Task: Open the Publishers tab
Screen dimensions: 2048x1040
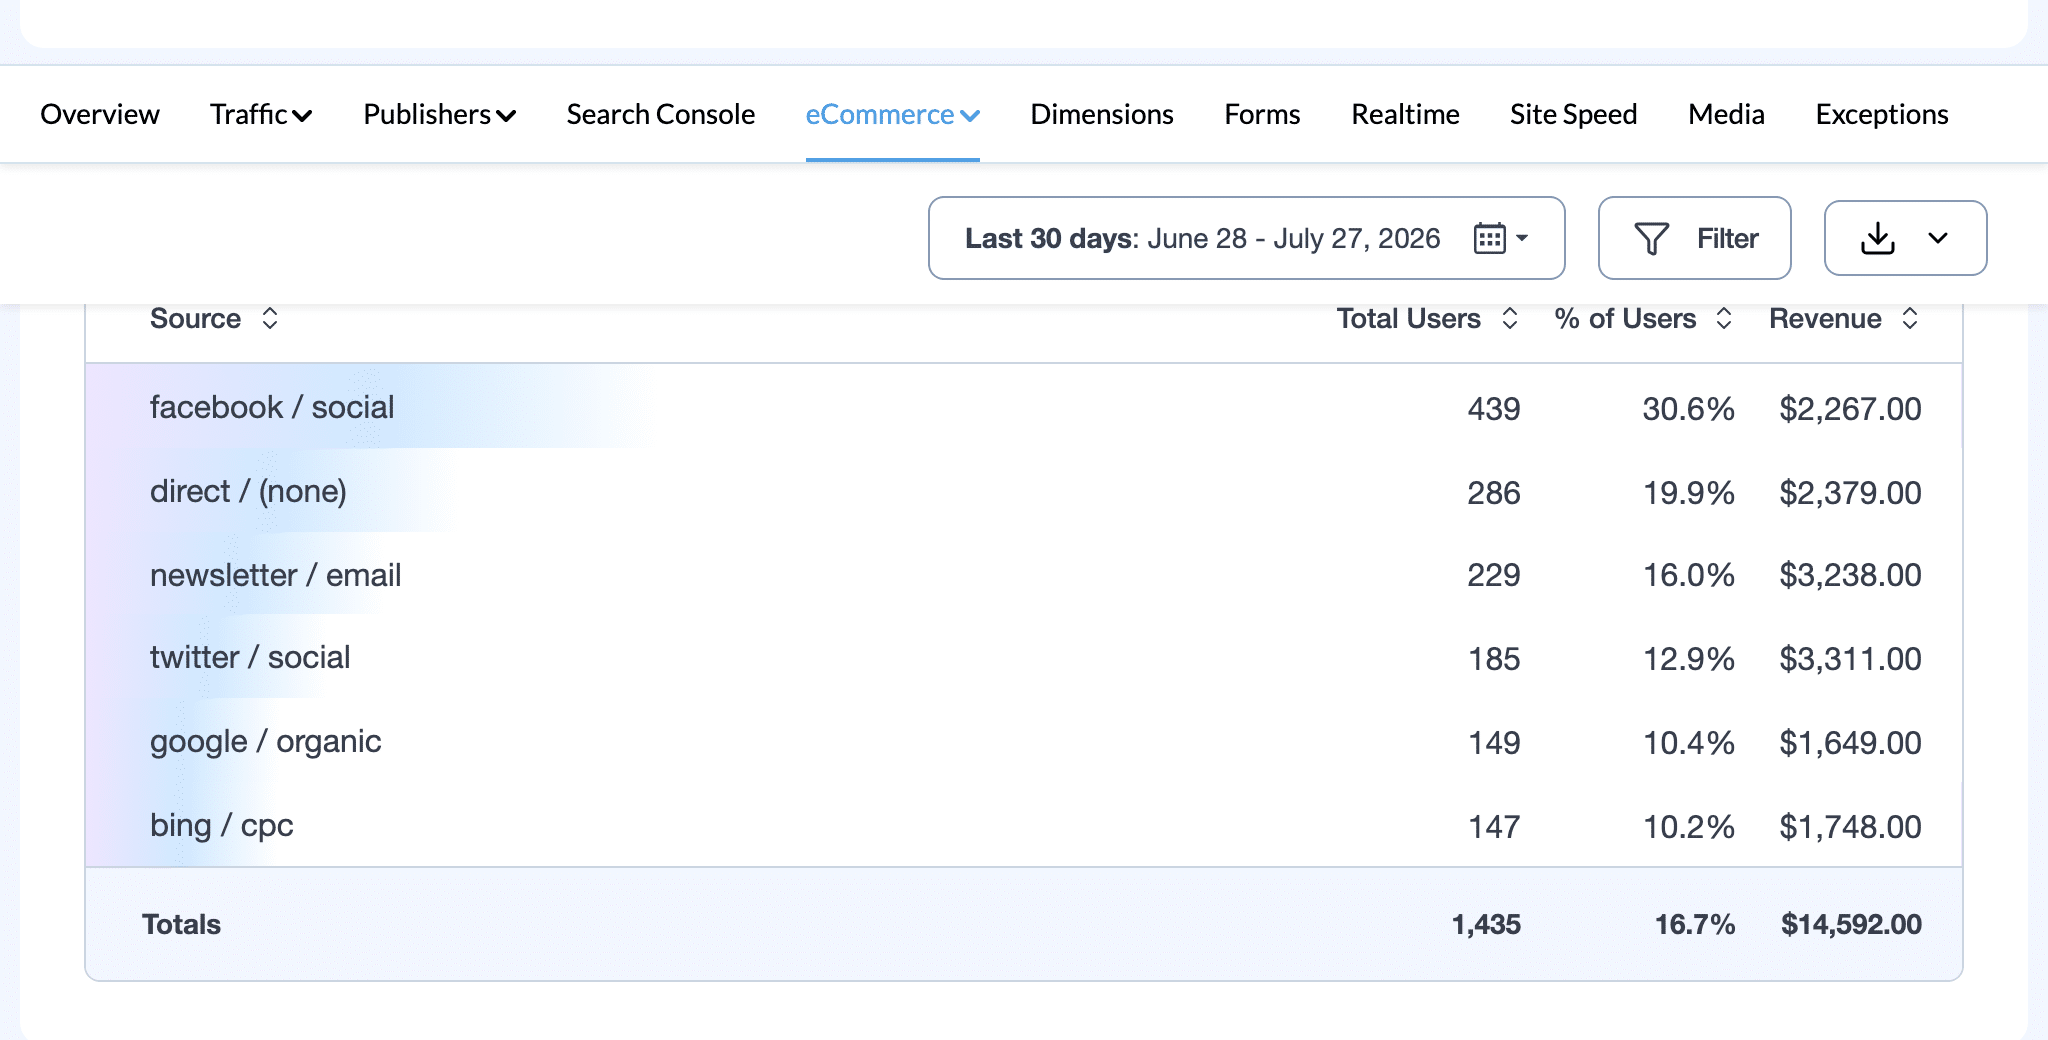Action: 439,114
